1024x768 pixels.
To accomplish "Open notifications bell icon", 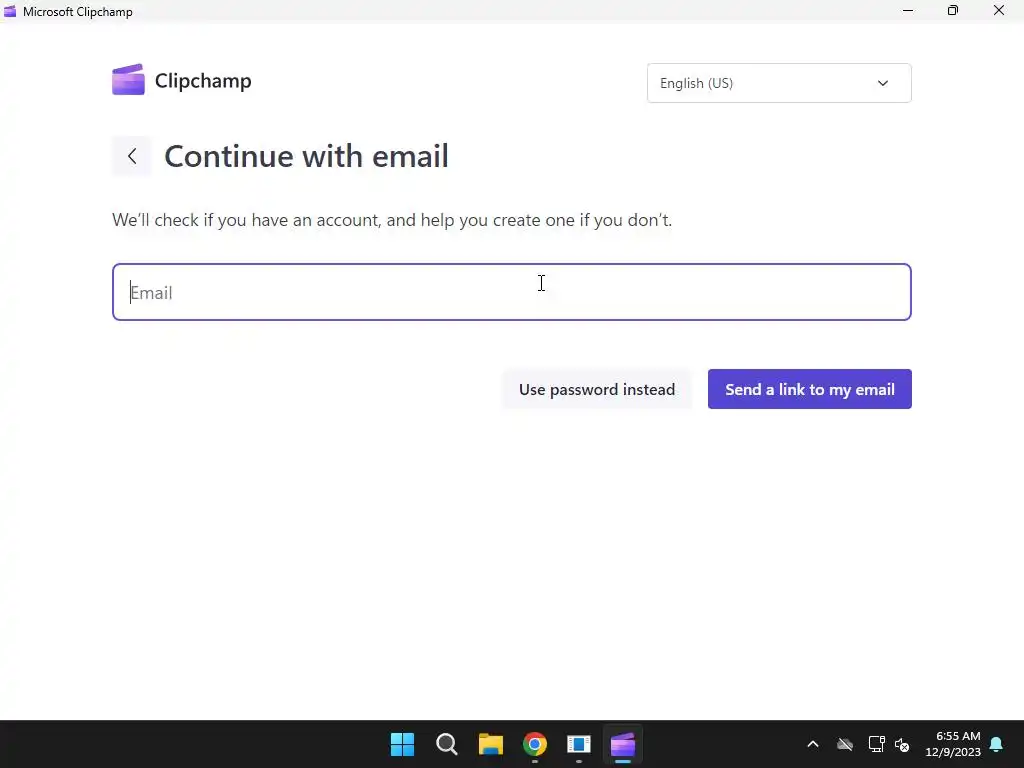I will [x=997, y=744].
